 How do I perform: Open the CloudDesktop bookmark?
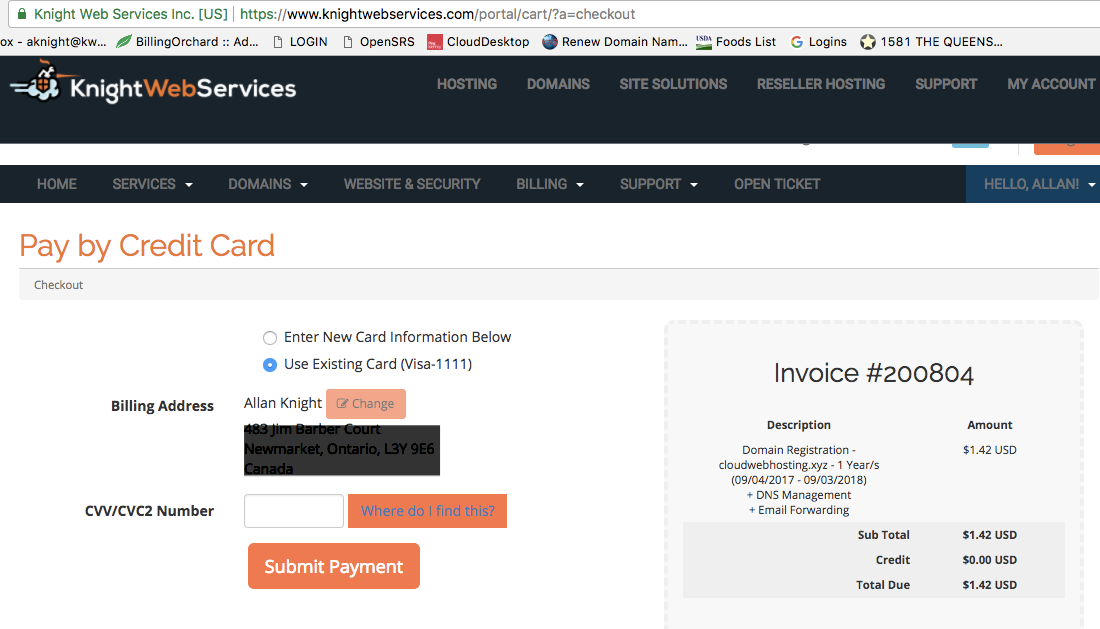point(478,42)
